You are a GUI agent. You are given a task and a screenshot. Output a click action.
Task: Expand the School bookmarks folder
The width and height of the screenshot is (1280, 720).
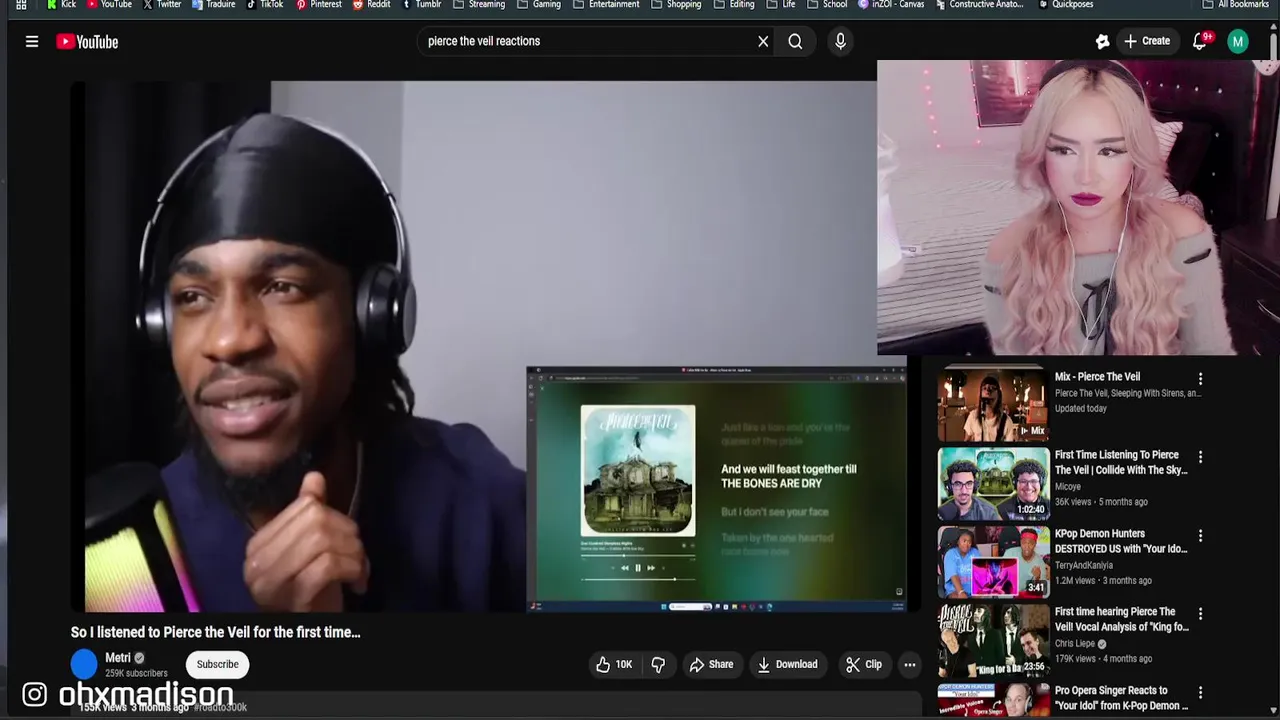click(x=827, y=5)
